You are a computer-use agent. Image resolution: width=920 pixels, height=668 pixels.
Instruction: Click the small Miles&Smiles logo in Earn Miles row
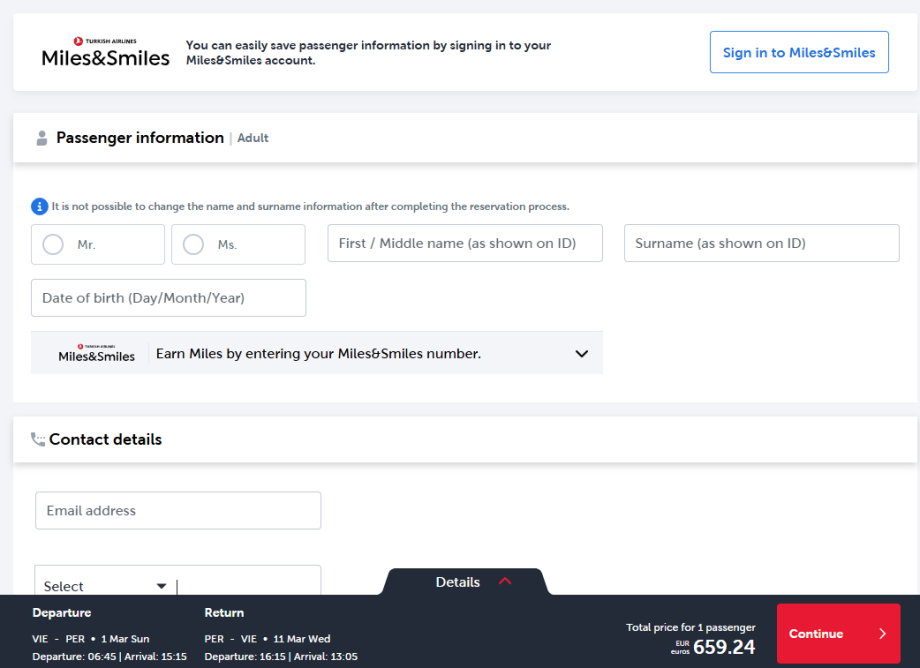coord(96,353)
